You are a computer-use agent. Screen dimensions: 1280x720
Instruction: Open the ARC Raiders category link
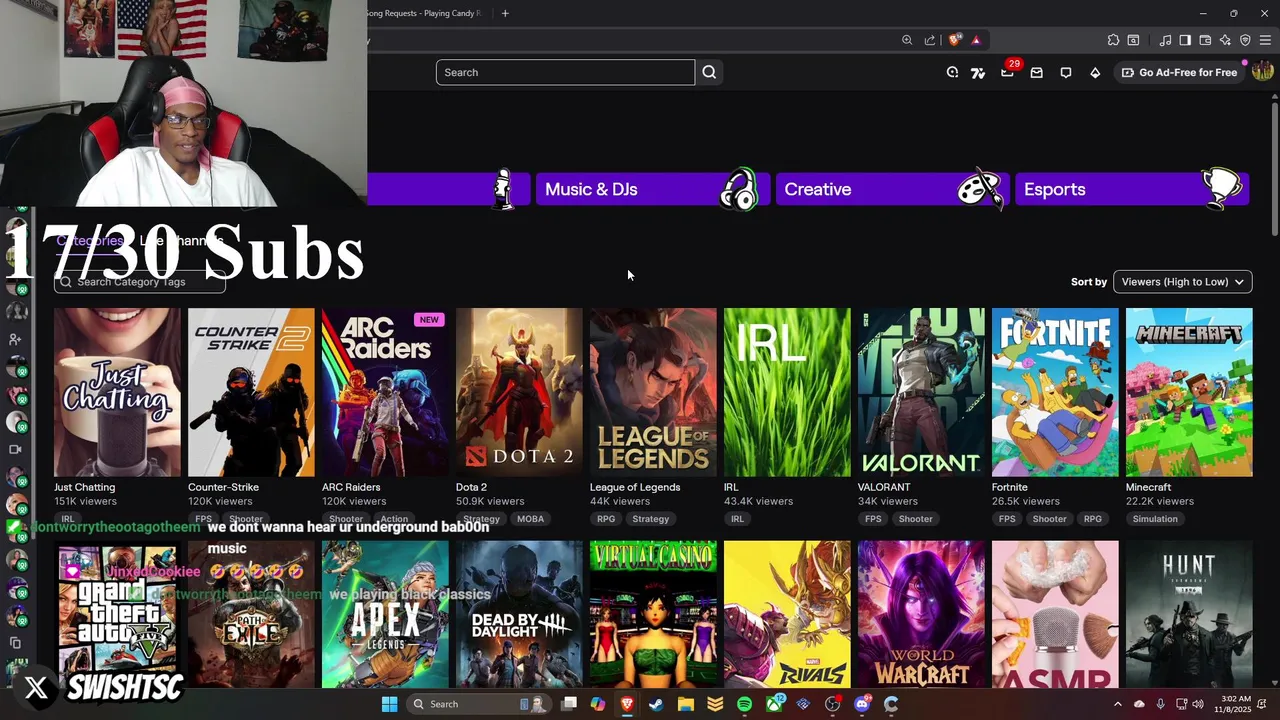click(351, 487)
